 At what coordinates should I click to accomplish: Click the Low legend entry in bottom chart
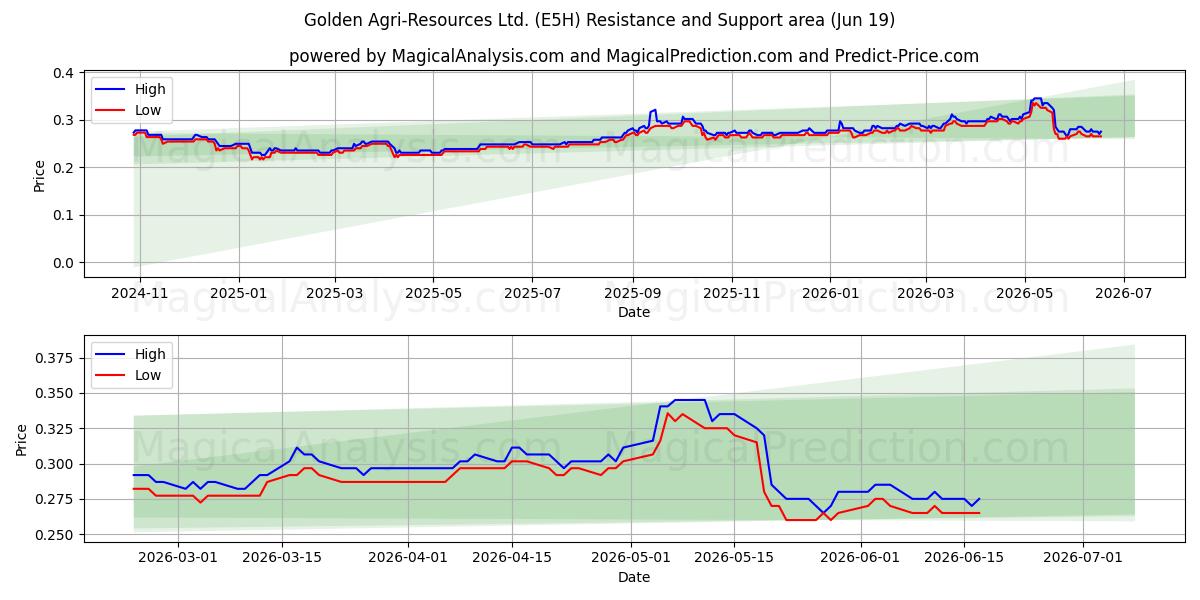pyautogui.click(x=130, y=375)
